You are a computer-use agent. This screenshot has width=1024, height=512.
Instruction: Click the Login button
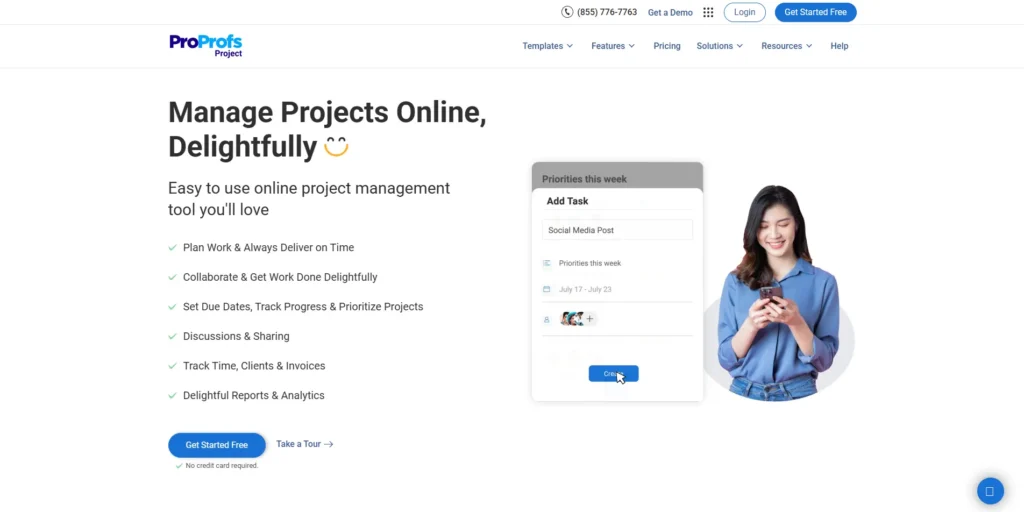tap(744, 12)
